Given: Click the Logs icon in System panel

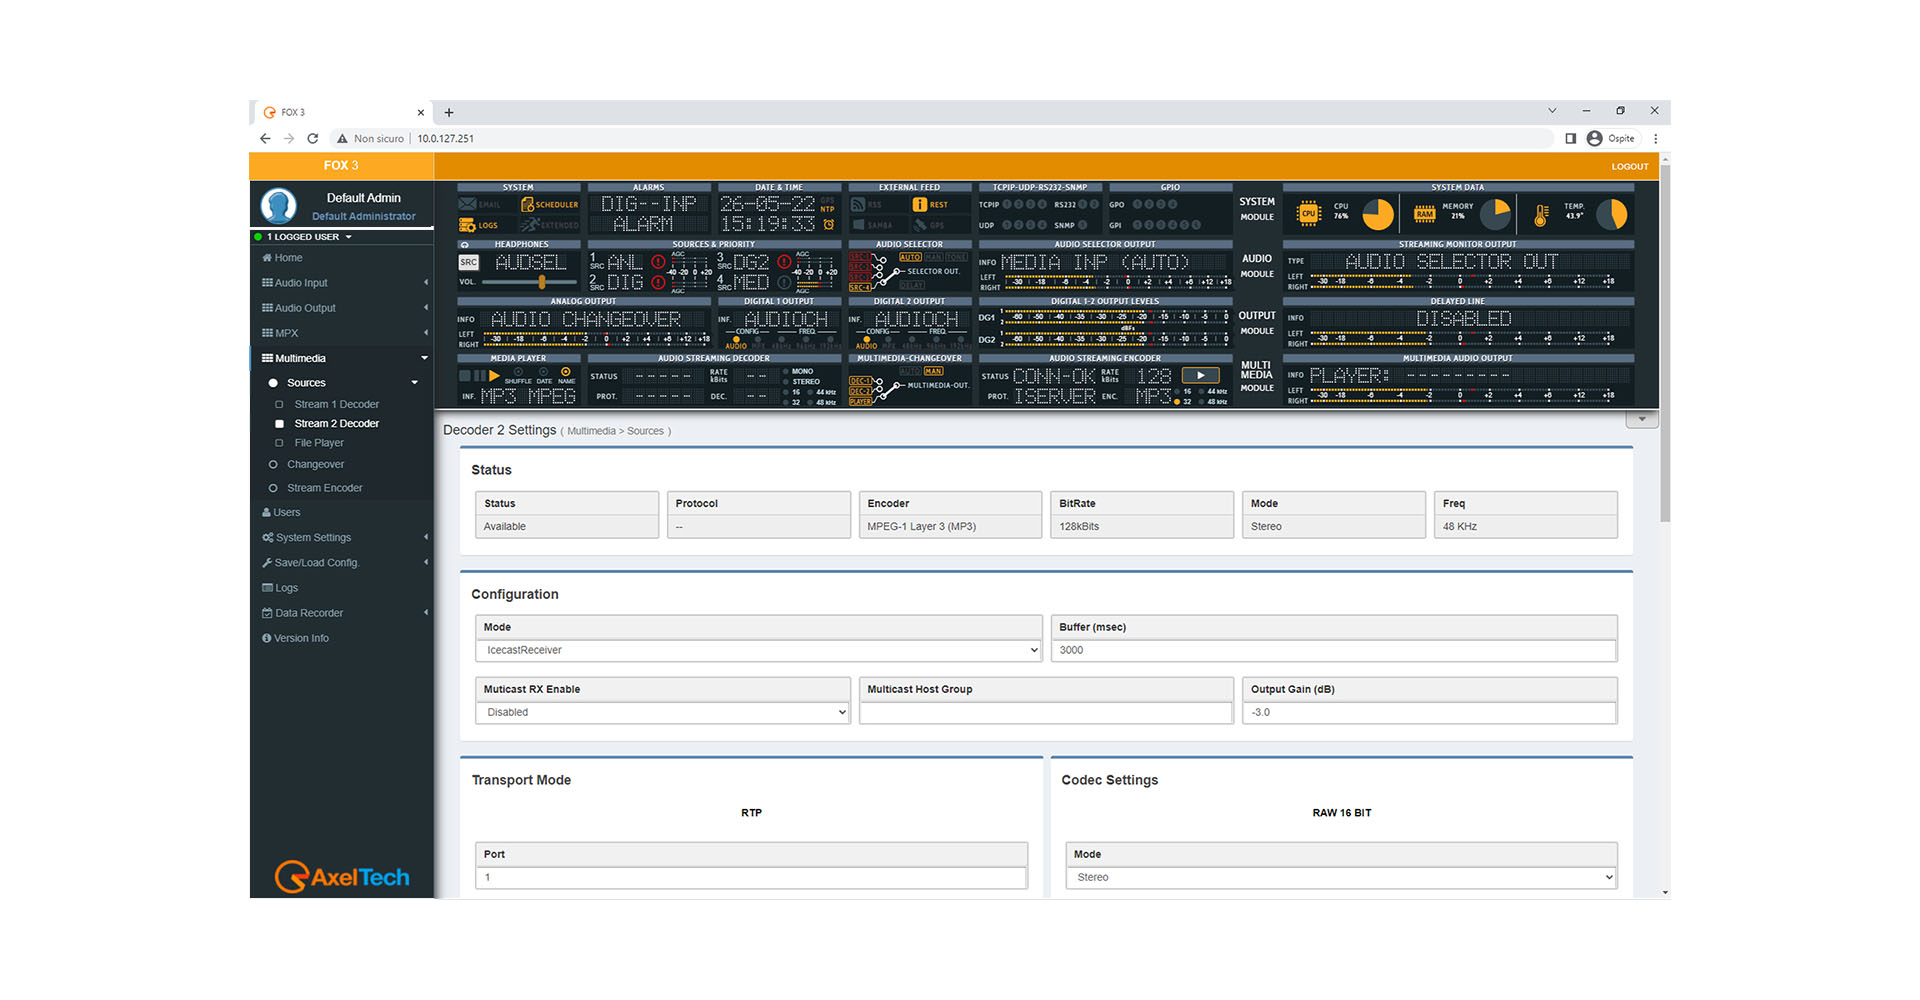Looking at the screenshot, I should pyautogui.click(x=467, y=225).
